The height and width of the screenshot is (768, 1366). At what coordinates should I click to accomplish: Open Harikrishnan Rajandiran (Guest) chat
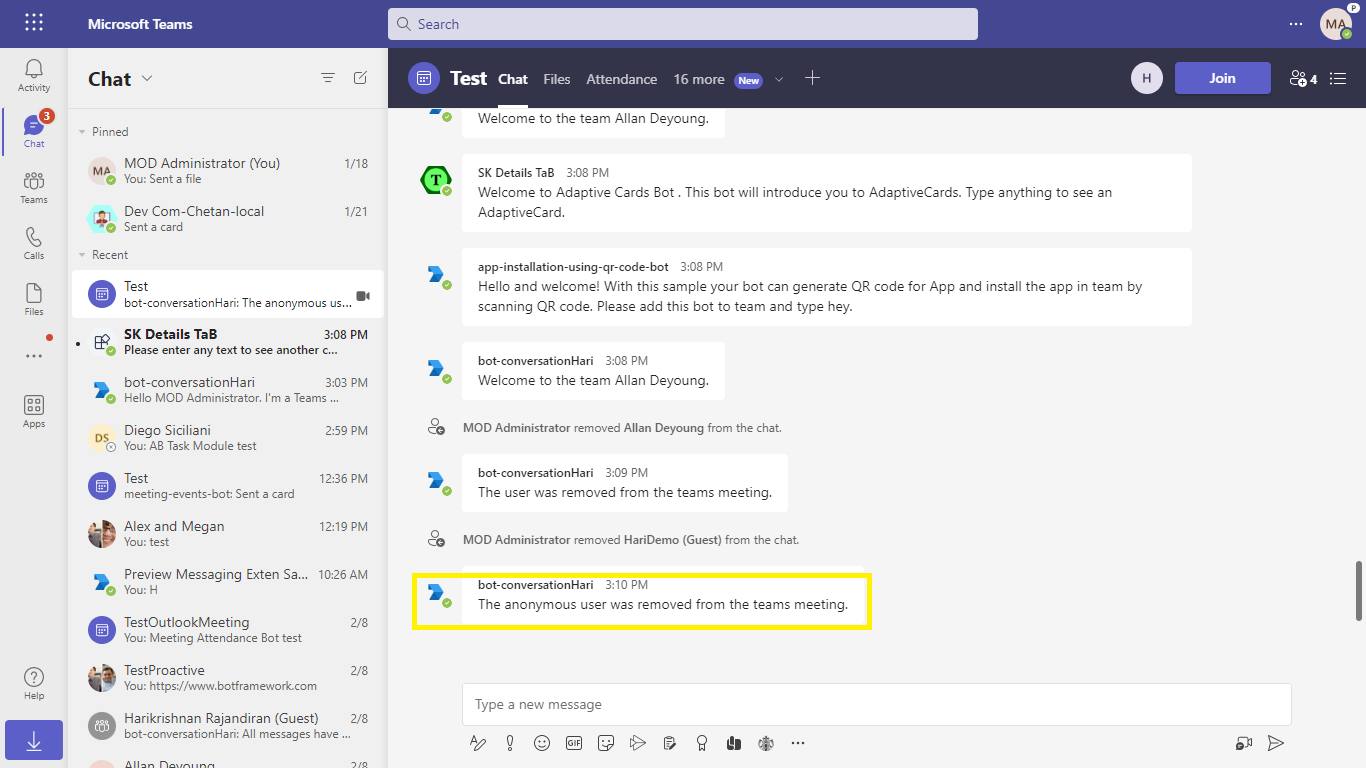coord(228,726)
